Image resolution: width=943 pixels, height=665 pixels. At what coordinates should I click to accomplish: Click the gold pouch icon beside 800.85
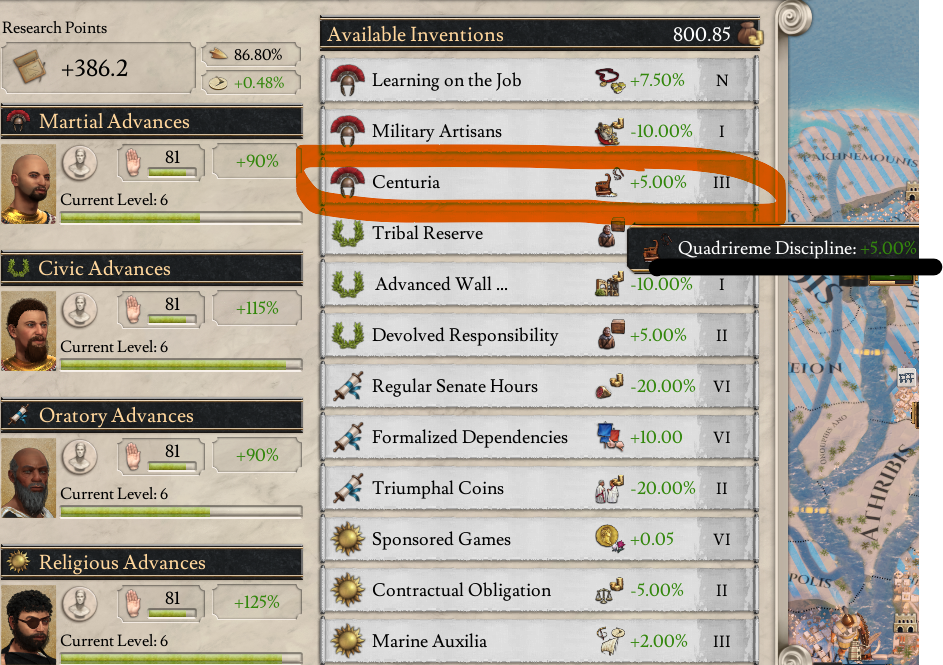click(748, 35)
